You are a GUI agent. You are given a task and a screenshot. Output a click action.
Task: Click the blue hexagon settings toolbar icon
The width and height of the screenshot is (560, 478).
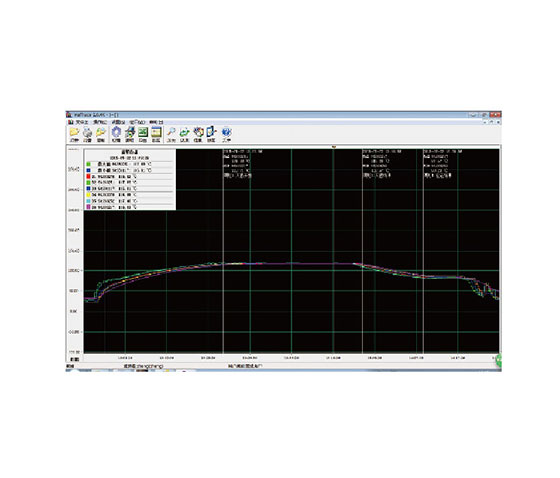click(116, 133)
